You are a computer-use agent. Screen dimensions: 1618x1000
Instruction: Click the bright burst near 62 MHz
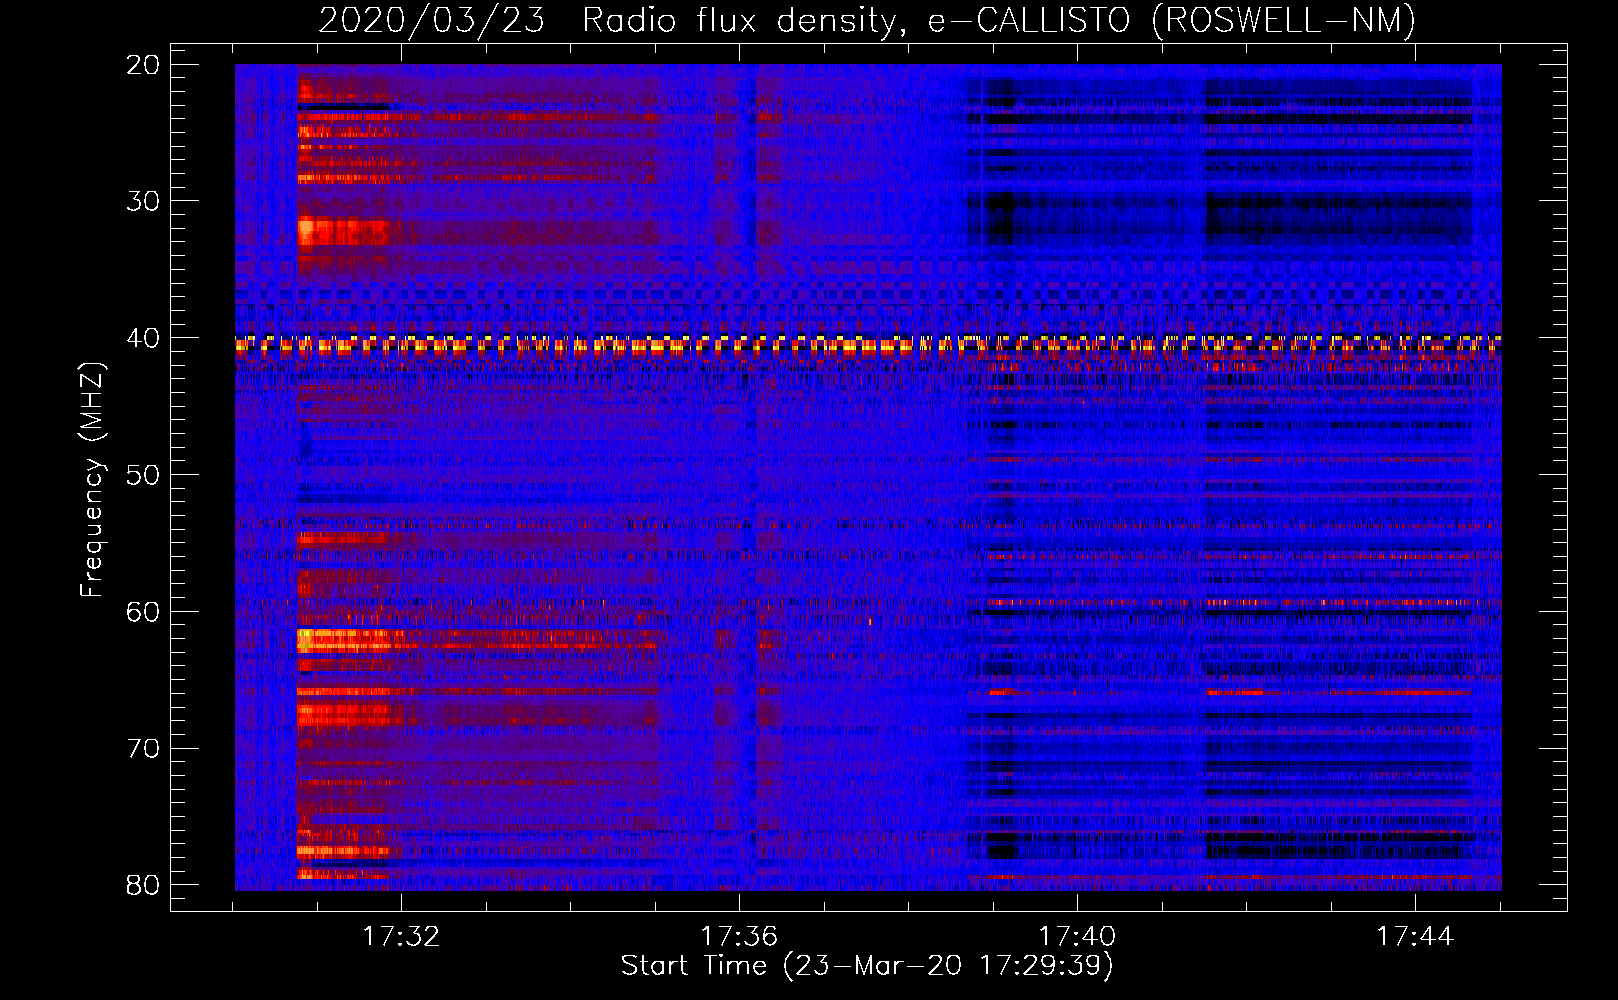pos(350,640)
